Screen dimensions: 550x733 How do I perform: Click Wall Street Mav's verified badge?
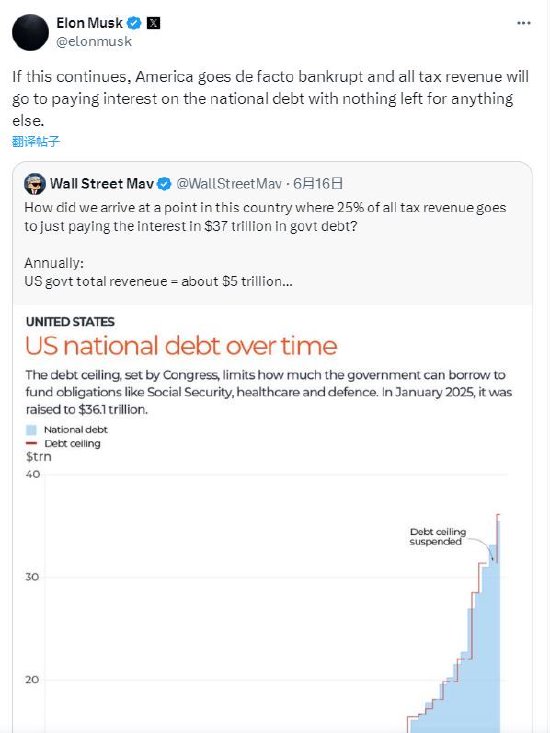pos(164,184)
